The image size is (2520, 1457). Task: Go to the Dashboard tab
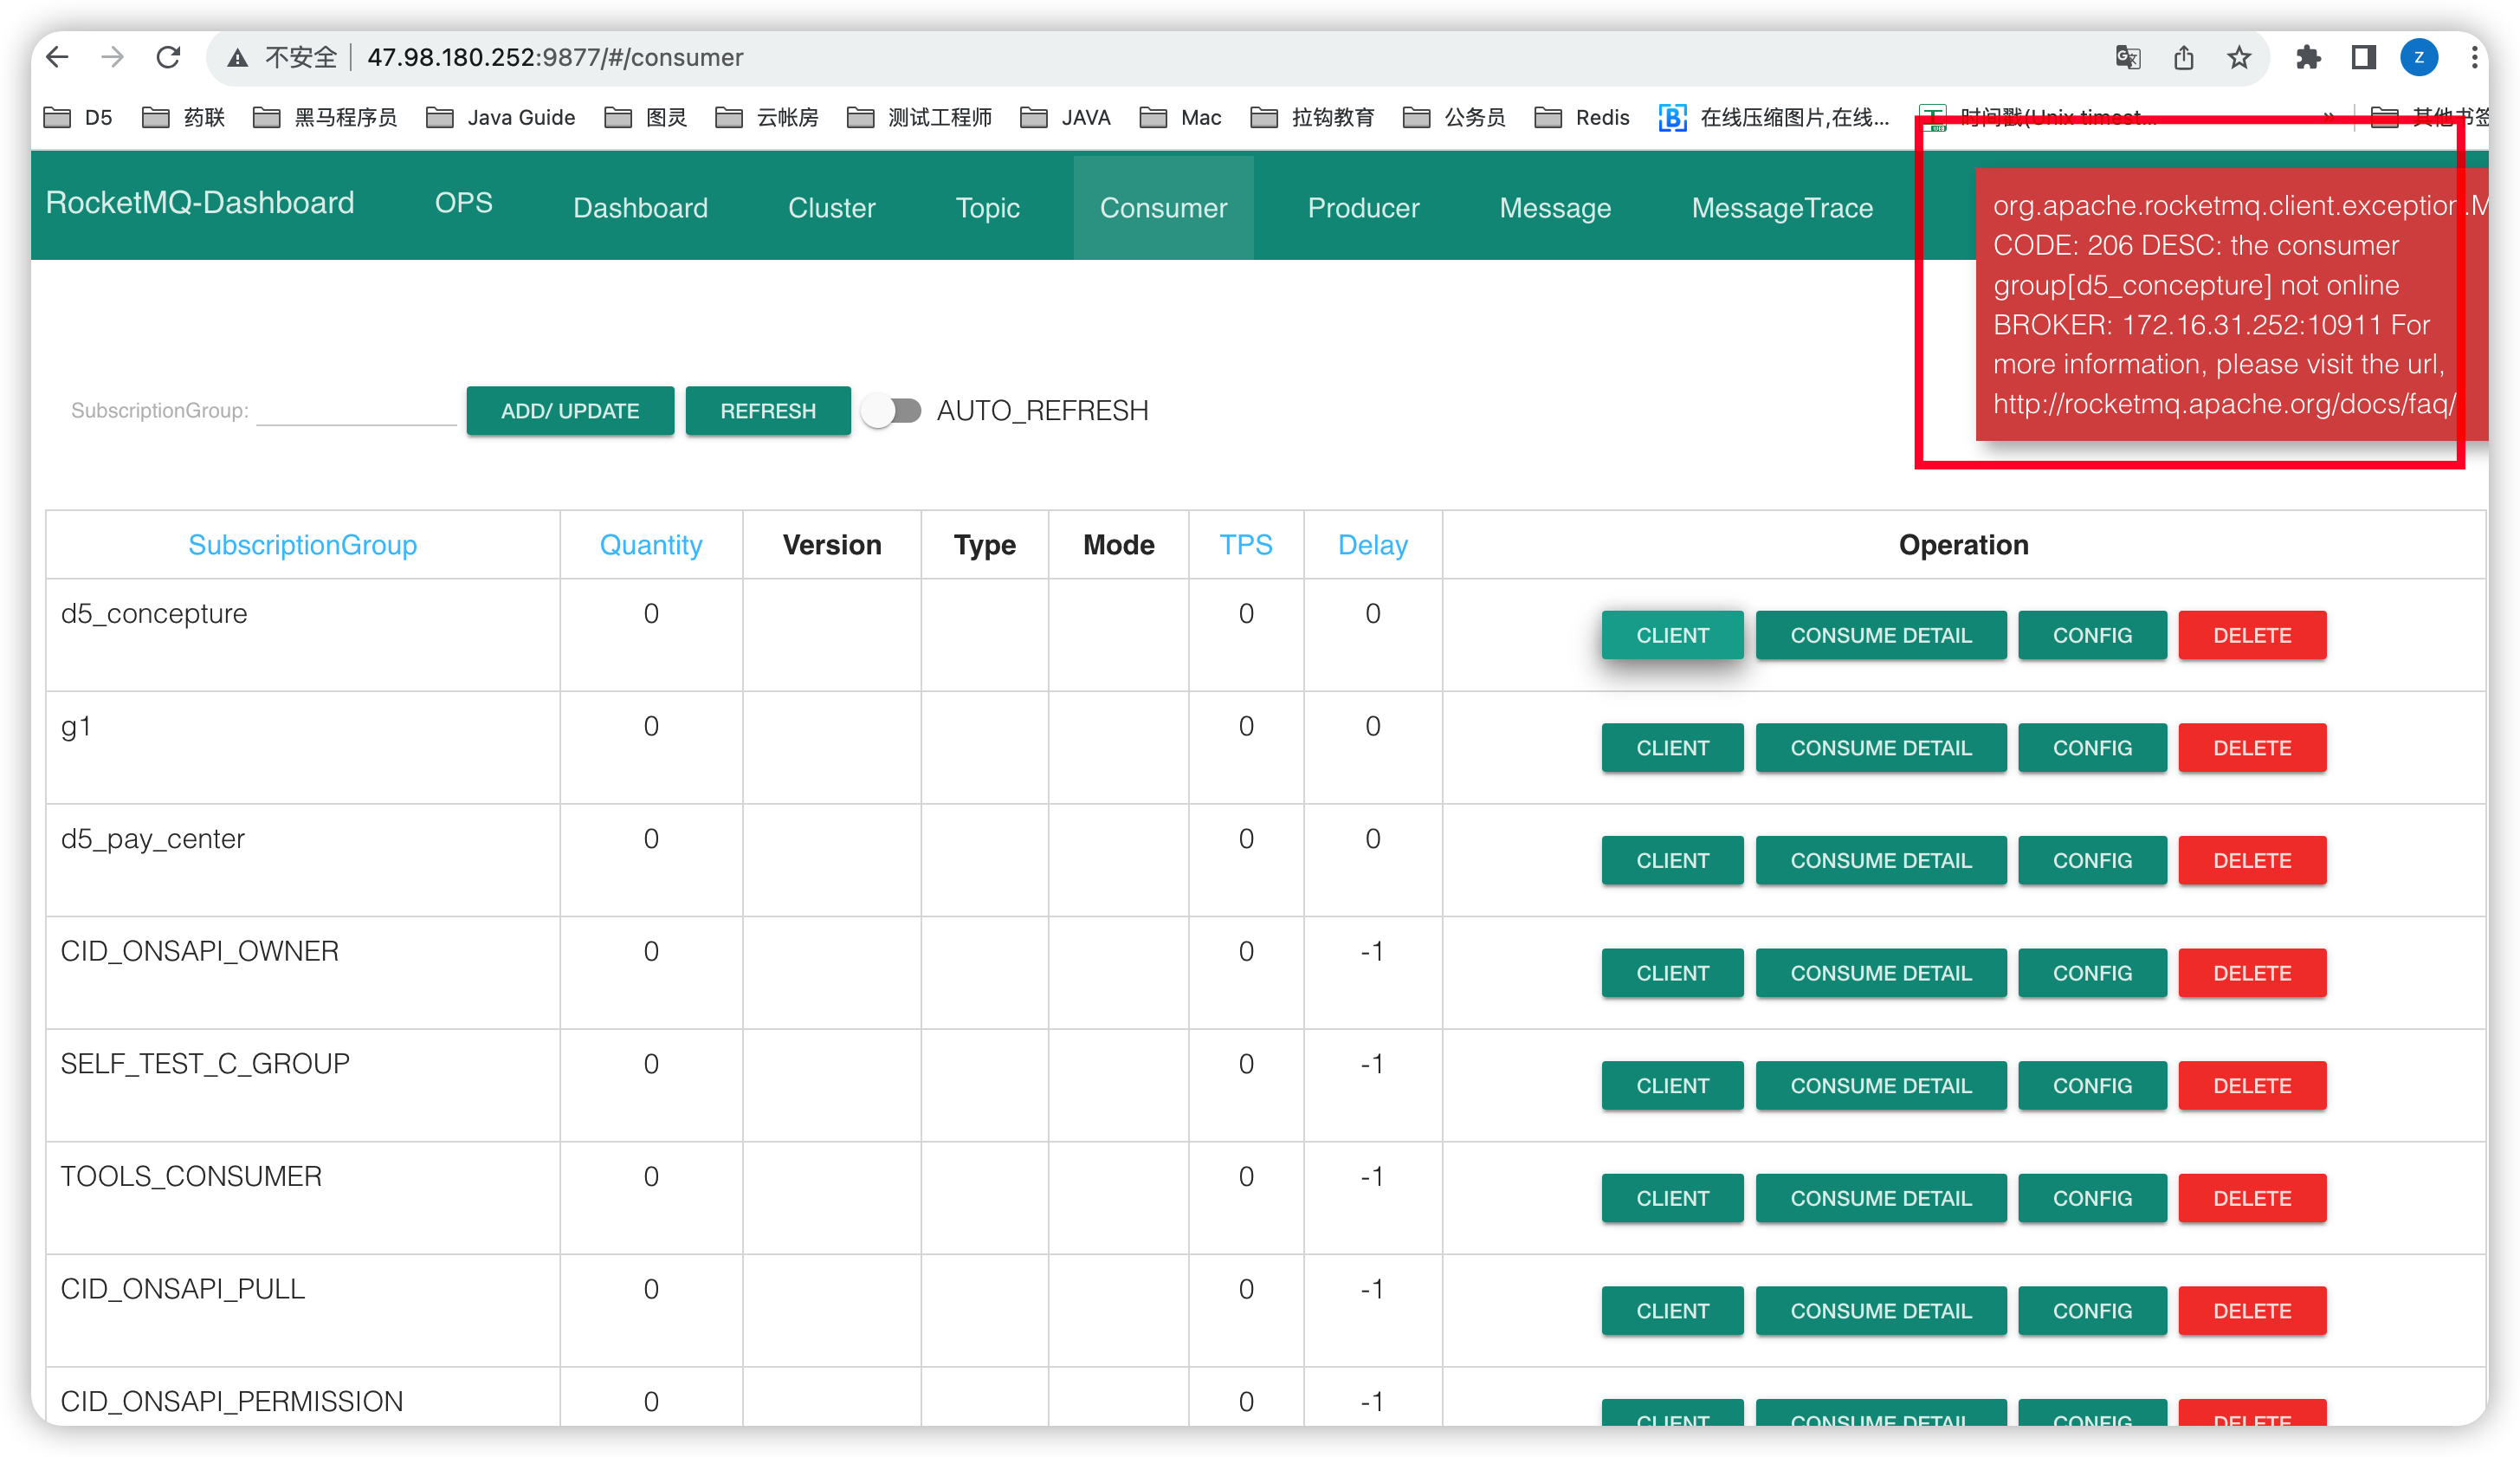(x=640, y=208)
